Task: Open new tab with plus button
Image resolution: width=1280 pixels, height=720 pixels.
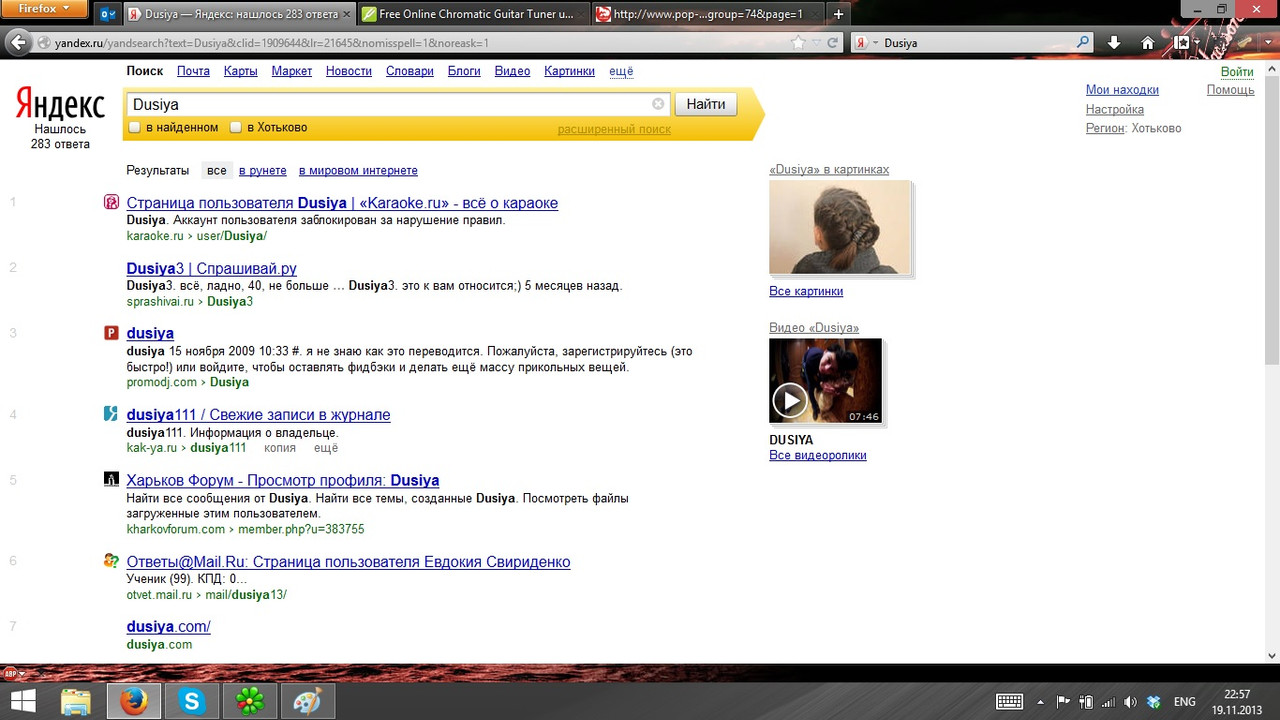Action: click(838, 14)
